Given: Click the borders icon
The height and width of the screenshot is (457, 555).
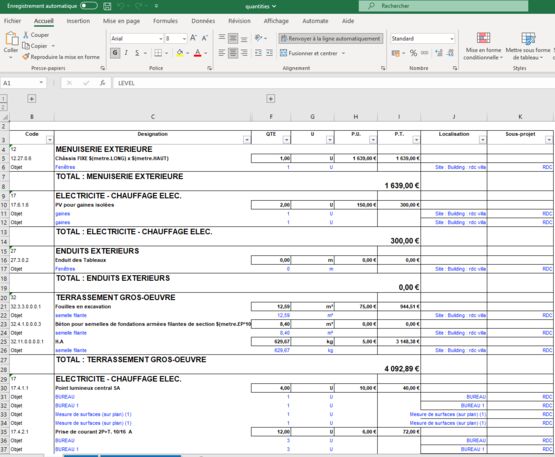Looking at the screenshot, I should click(x=158, y=53).
